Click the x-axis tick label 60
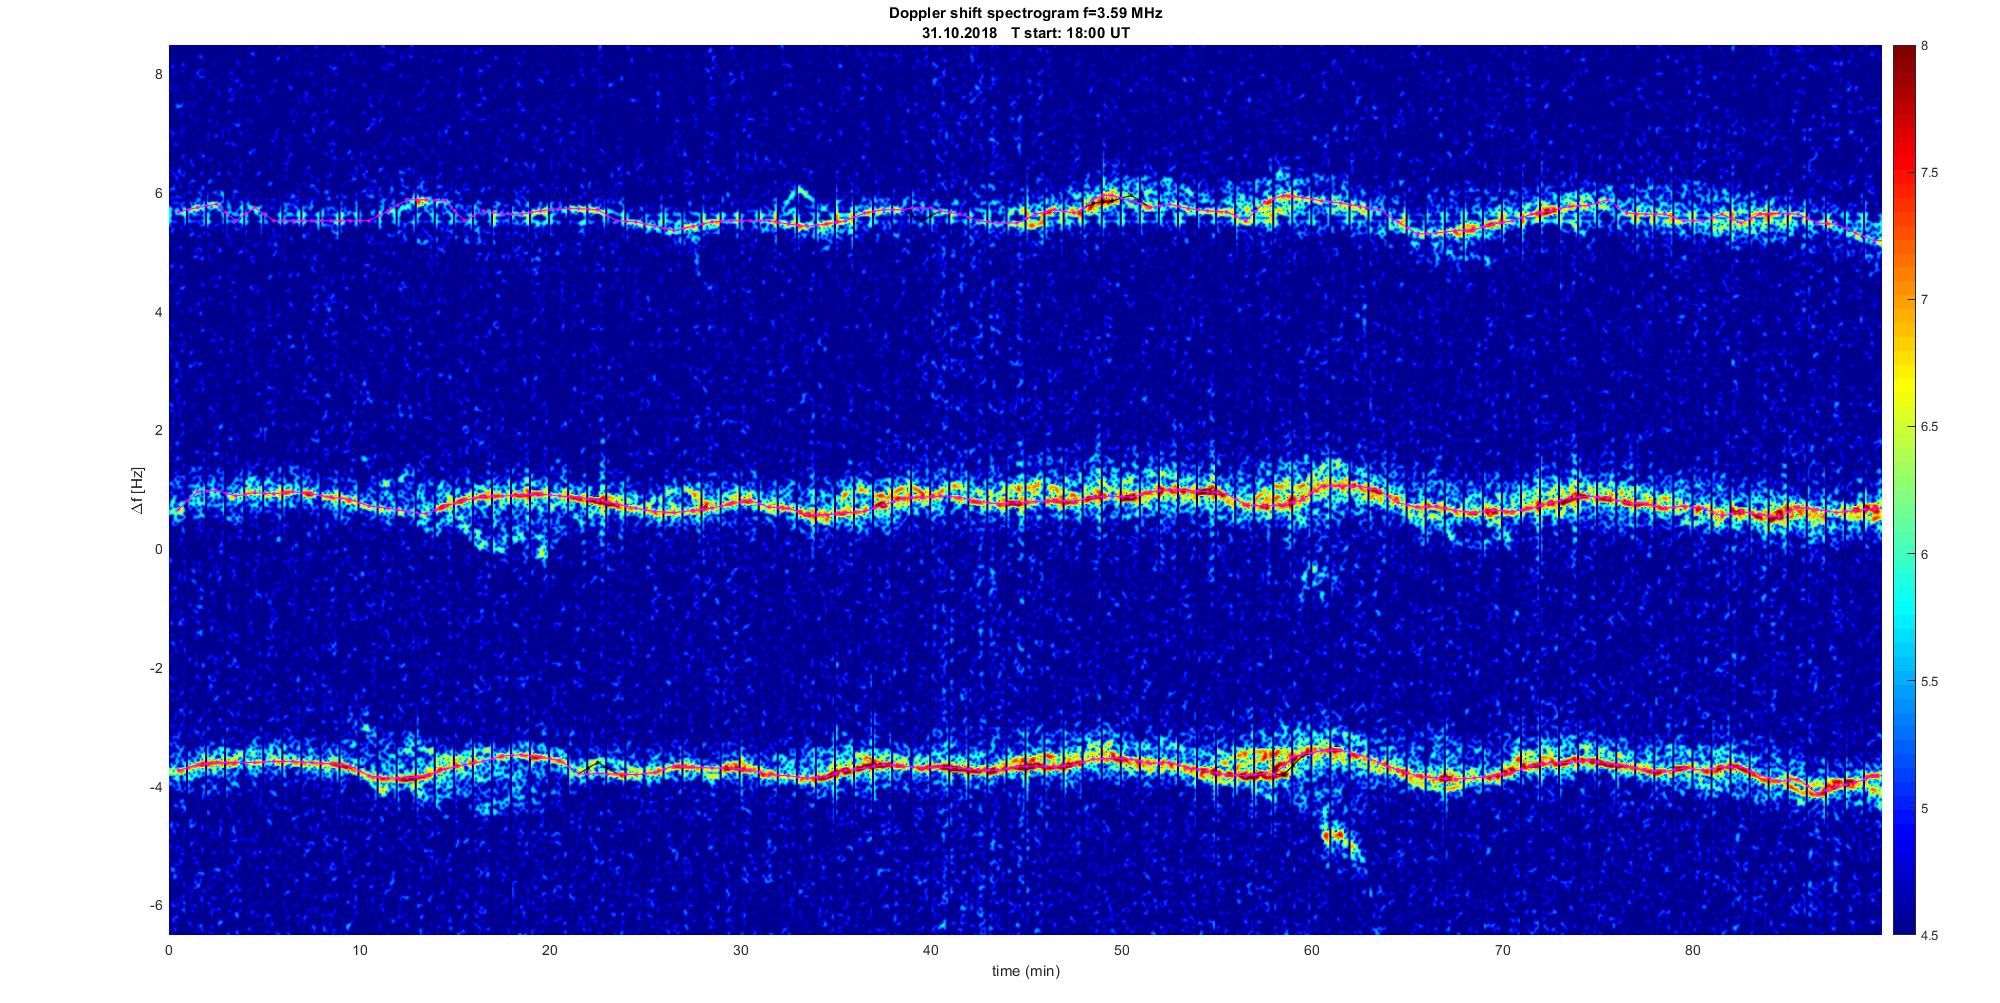Screen dimensions: 2000x1003 [1312, 950]
